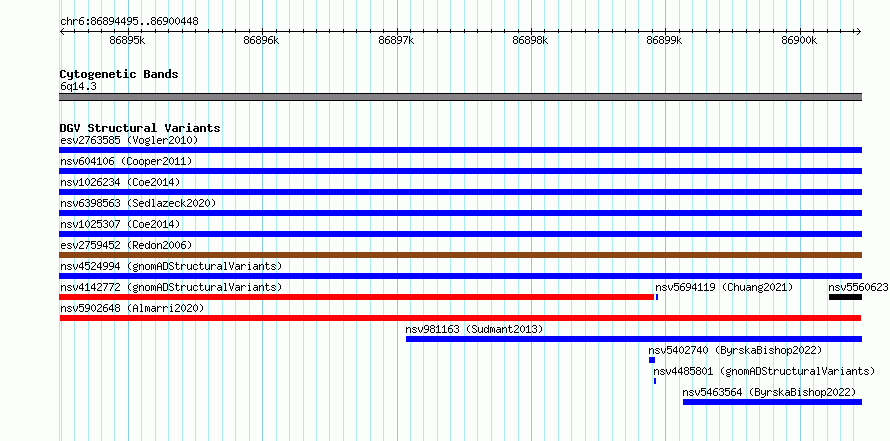The width and height of the screenshot is (890, 441).
Task: Click the DGV Structural Variants track title
Action: click(140, 128)
